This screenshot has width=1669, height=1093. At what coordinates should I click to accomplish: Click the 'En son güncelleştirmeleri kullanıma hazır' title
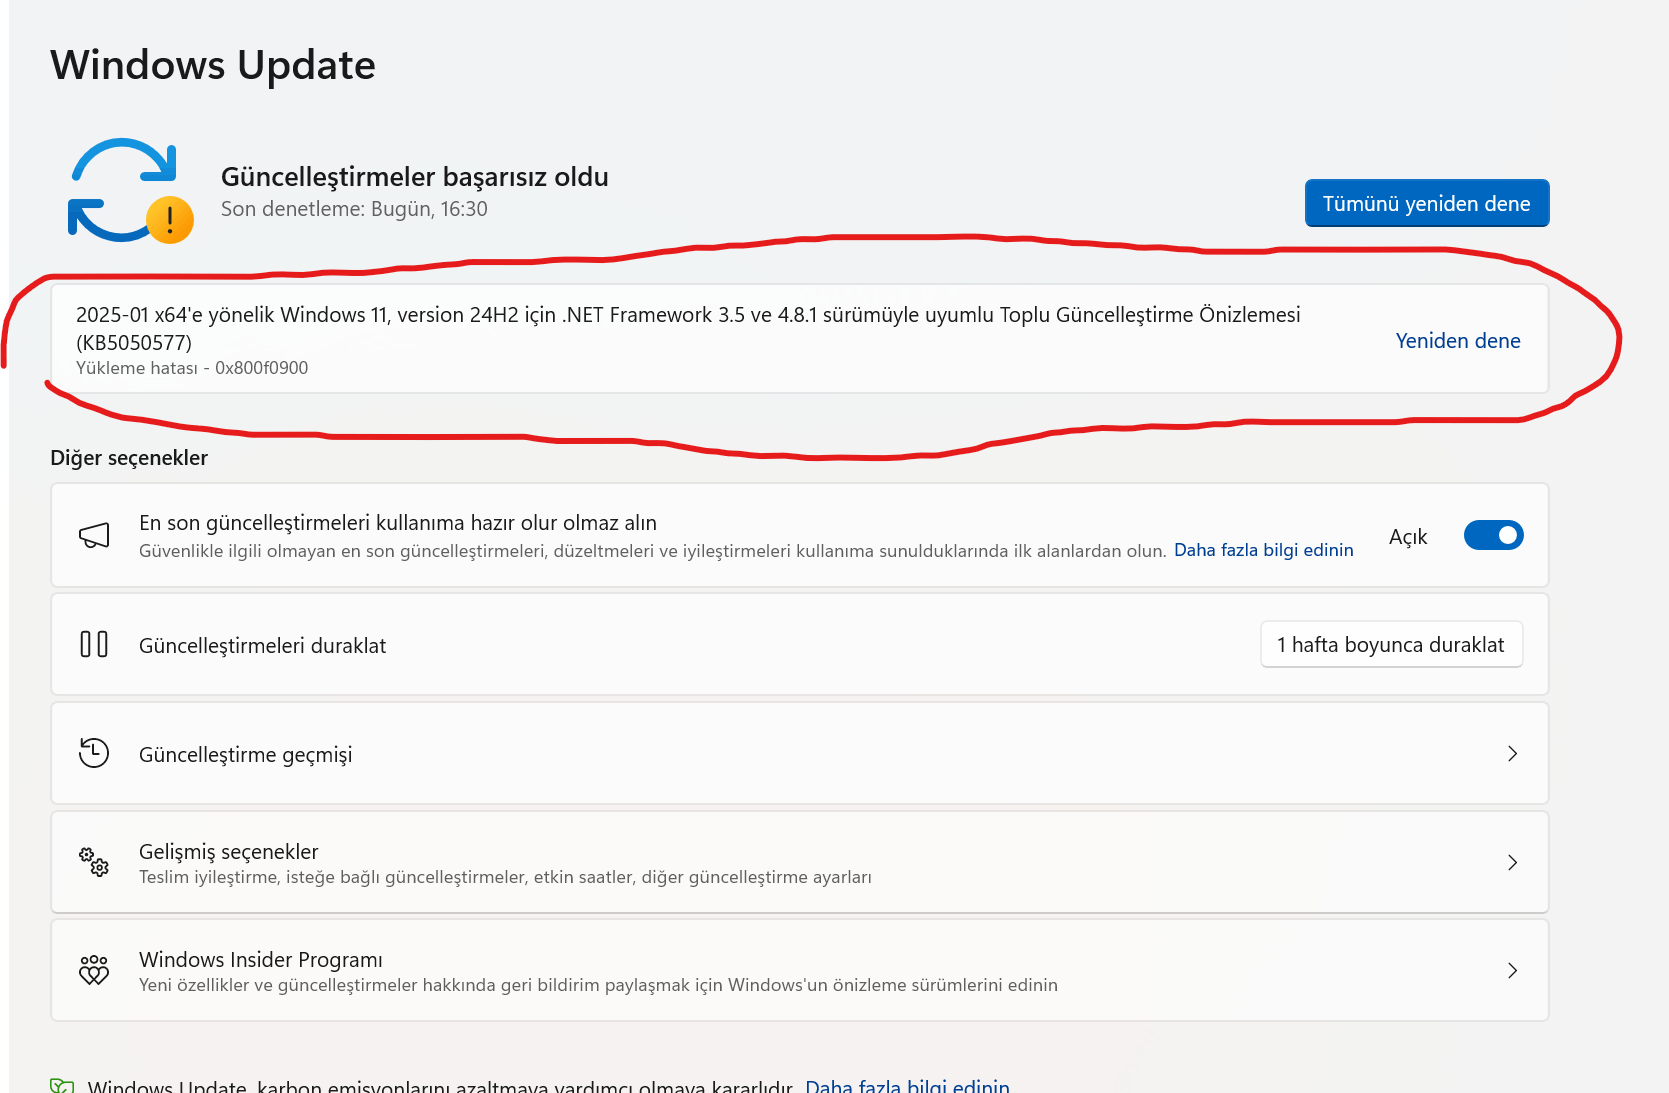coord(398,523)
